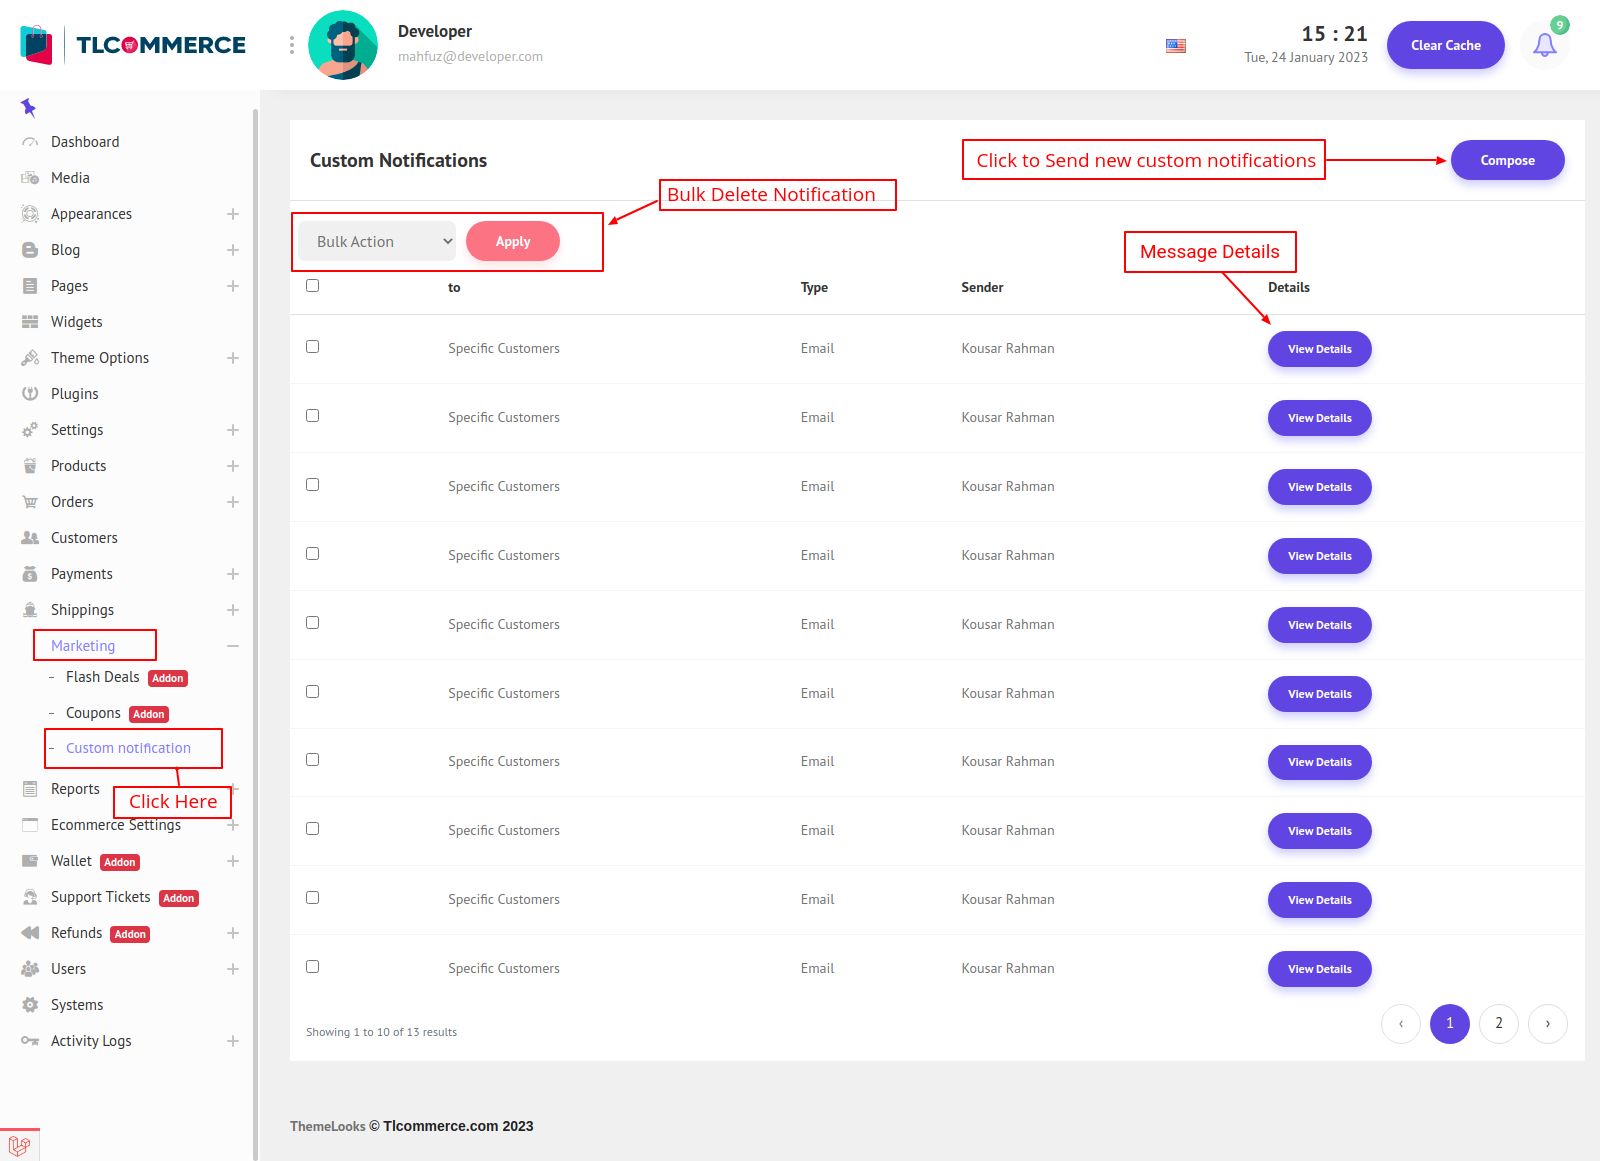Click the Plugins plug icon
Screen dimensions: 1600x1161
tap(30, 394)
